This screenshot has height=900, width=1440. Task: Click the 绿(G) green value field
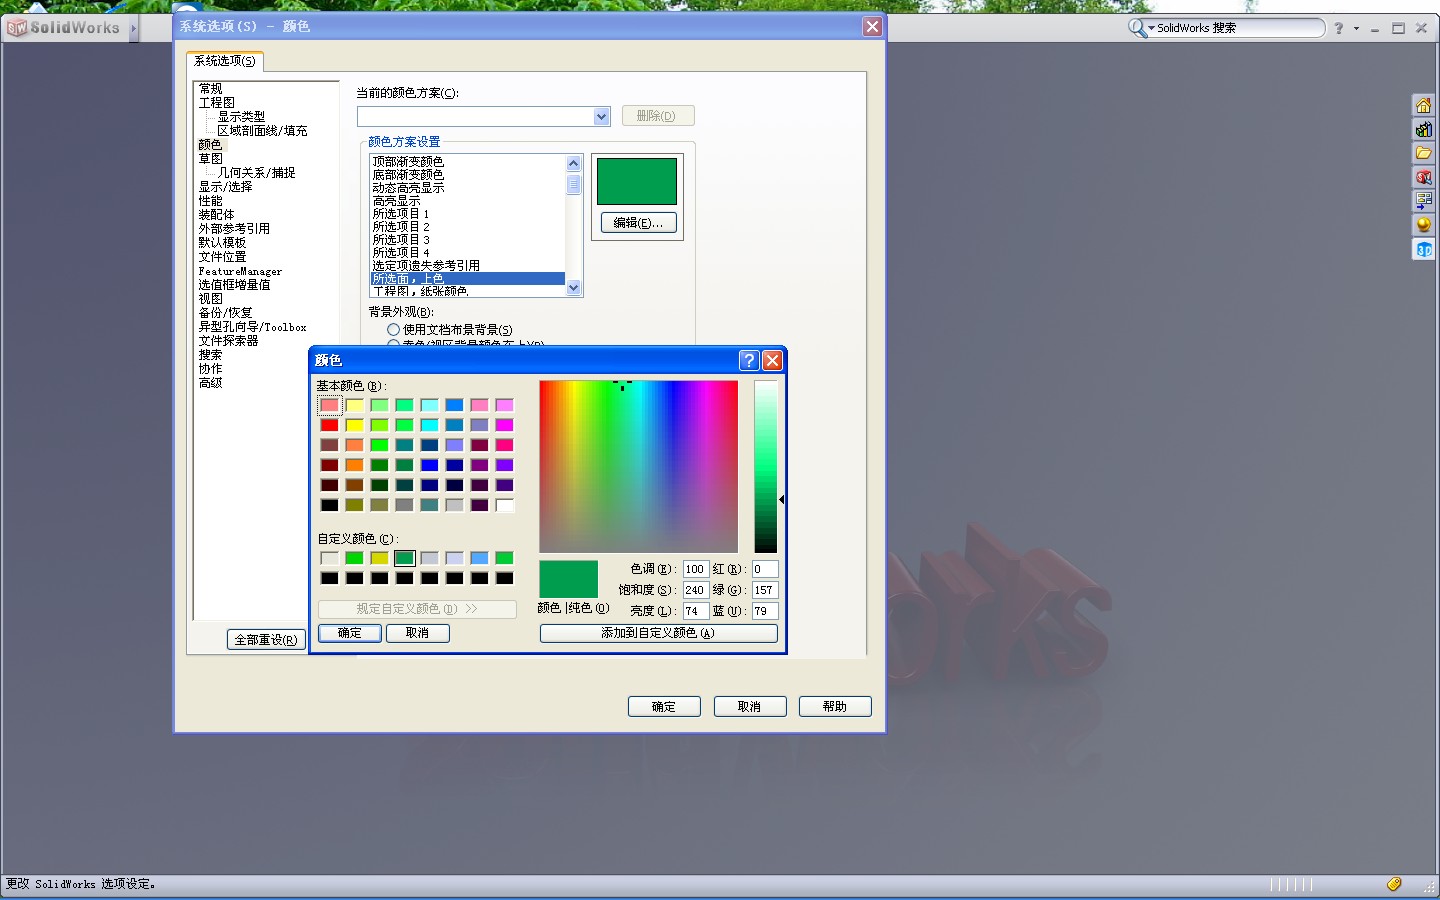click(x=764, y=590)
